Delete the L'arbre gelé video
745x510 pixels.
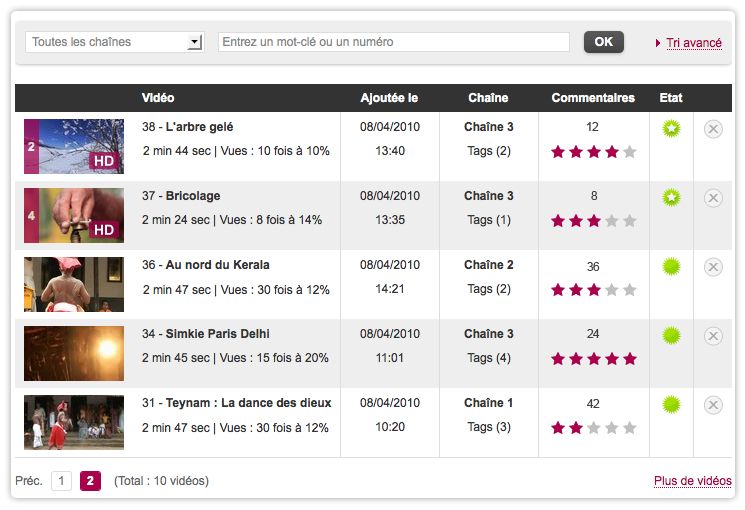point(713,129)
